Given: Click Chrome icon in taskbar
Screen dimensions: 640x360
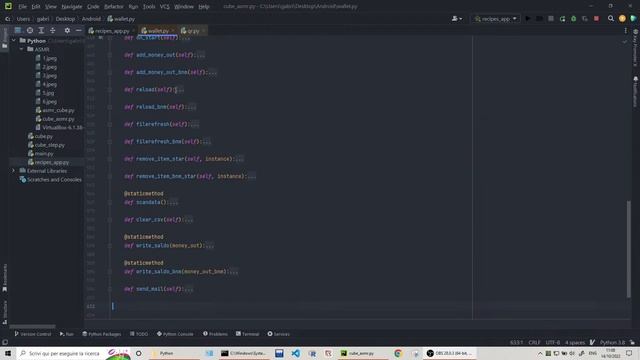Looking at the screenshot, I should coord(398,353).
